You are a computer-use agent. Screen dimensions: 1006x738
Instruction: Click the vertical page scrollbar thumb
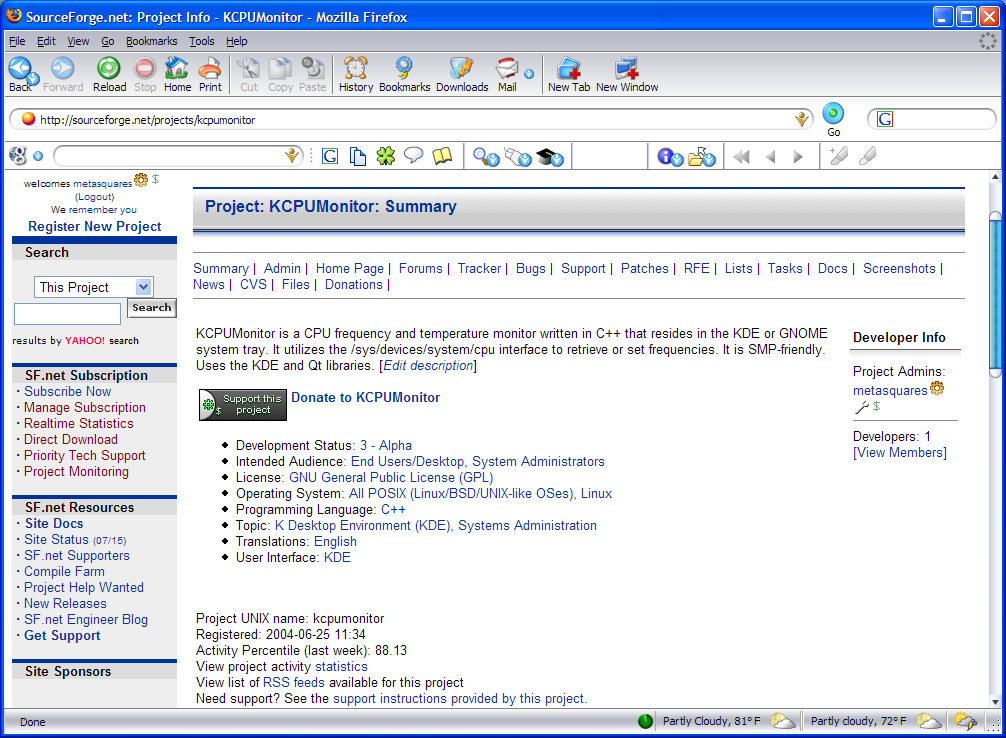(994, 295)
